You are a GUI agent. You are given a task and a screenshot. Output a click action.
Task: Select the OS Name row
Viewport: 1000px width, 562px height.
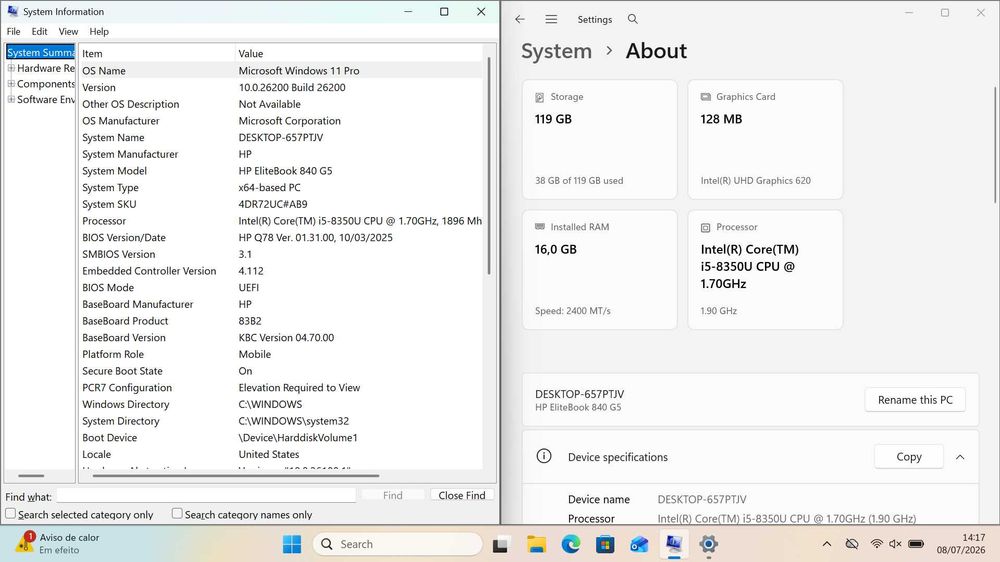(281, 71)
